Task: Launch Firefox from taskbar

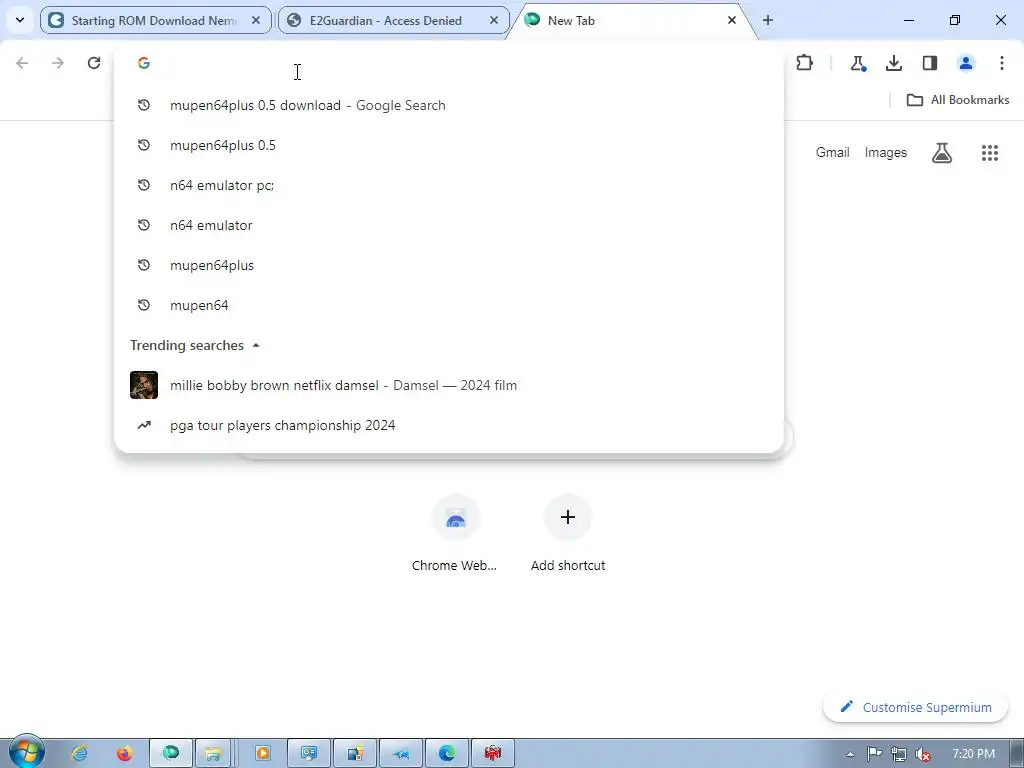Action: click(124, 754)
